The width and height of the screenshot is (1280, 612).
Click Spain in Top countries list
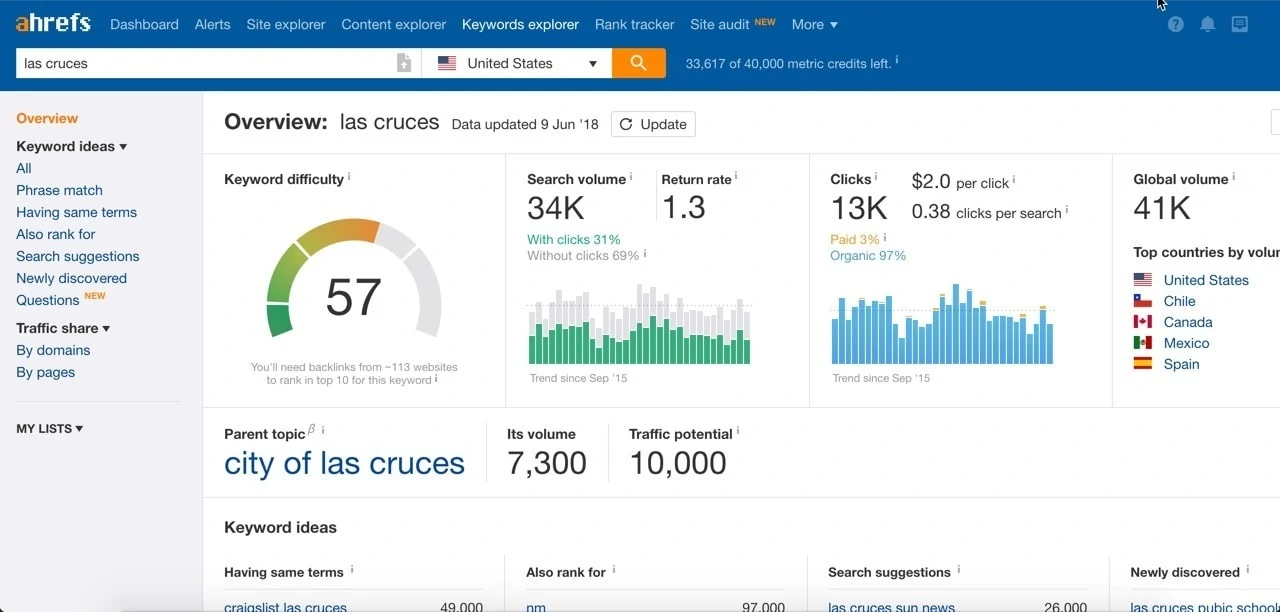click(x=1181, y=364)
